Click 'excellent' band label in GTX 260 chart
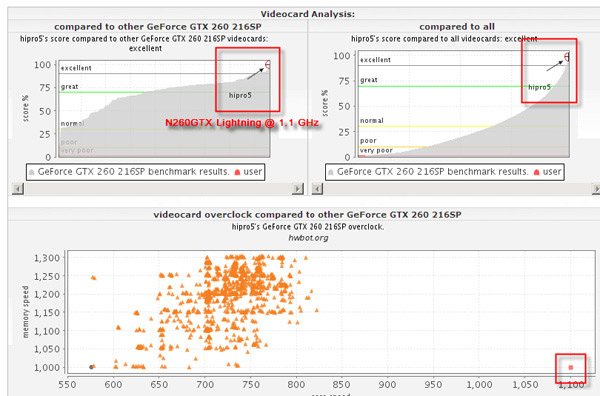600x396 pixels. 76,68
